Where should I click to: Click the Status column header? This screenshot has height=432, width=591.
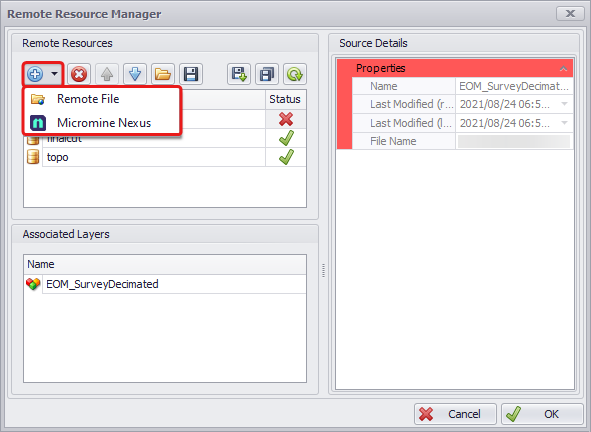285,99
